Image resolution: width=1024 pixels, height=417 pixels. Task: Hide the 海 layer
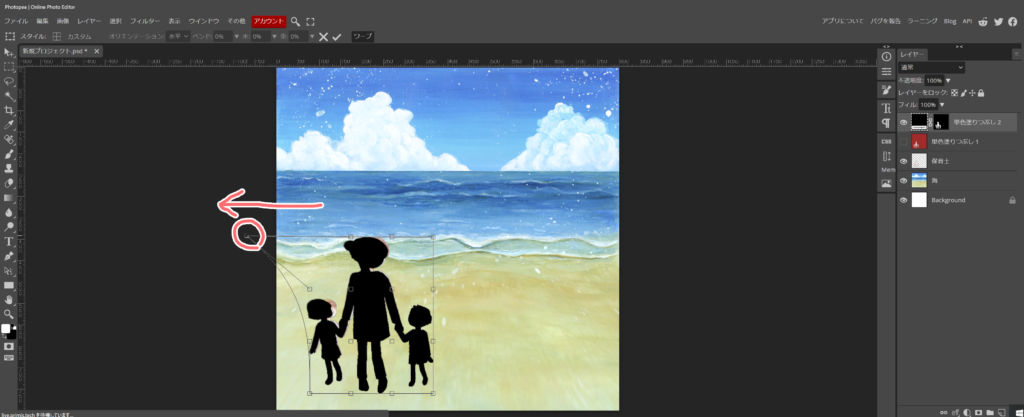[x=904, y=181]
